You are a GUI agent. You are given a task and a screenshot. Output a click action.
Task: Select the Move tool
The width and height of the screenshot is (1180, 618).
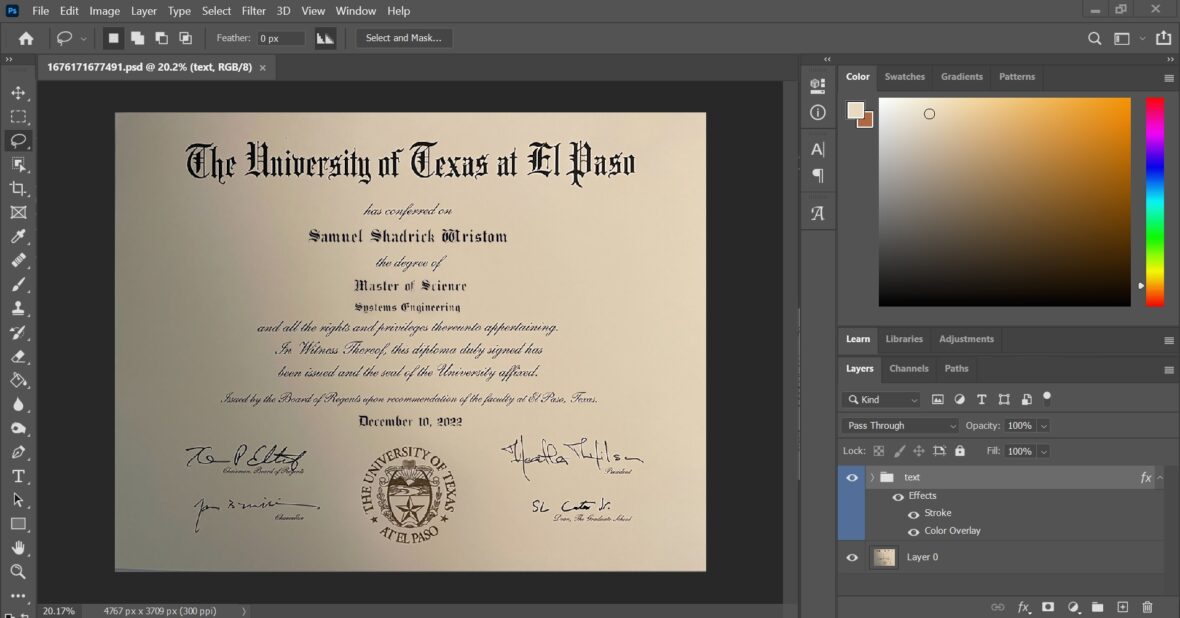coord(18,93)
